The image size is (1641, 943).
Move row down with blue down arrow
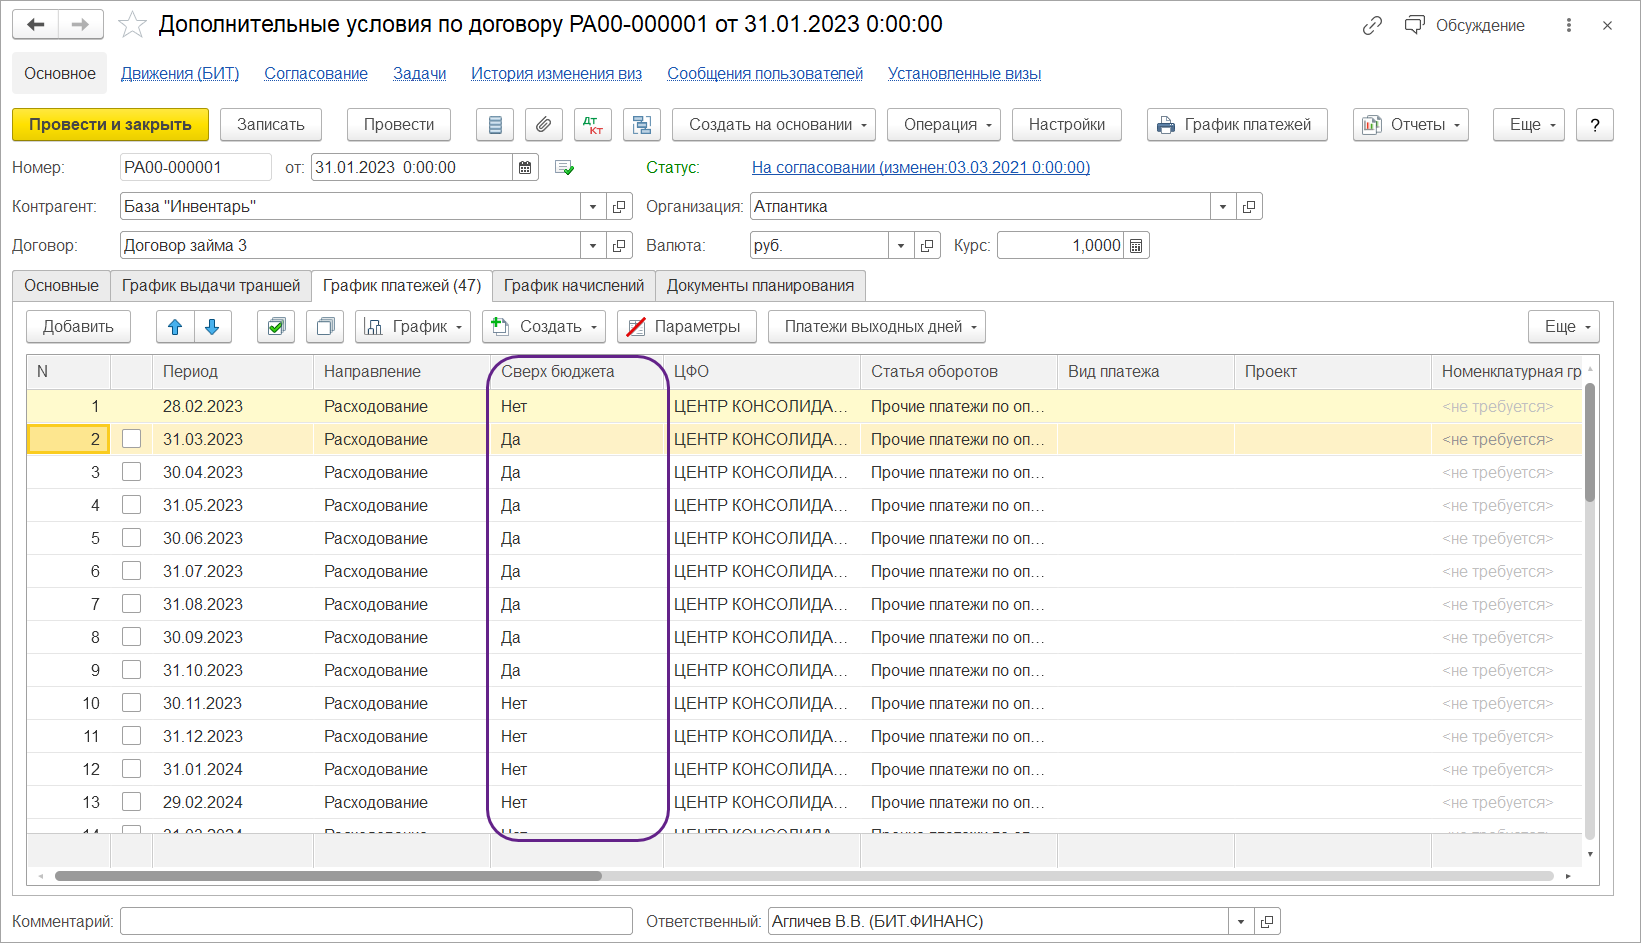click(212, 327)
